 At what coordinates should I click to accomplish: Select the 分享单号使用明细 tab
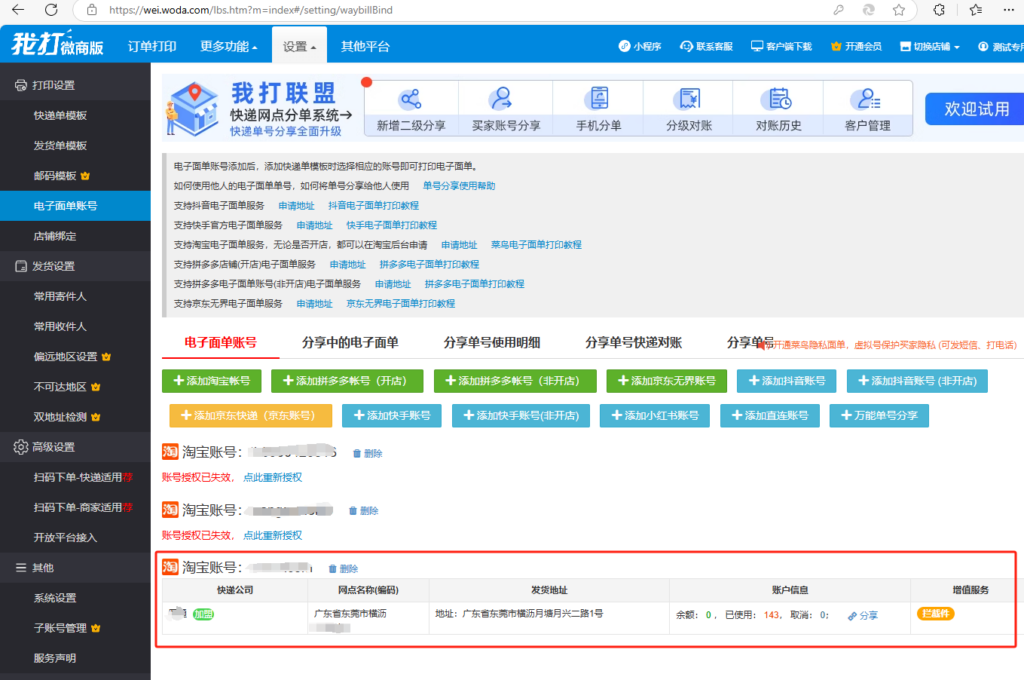coord(492,342)
